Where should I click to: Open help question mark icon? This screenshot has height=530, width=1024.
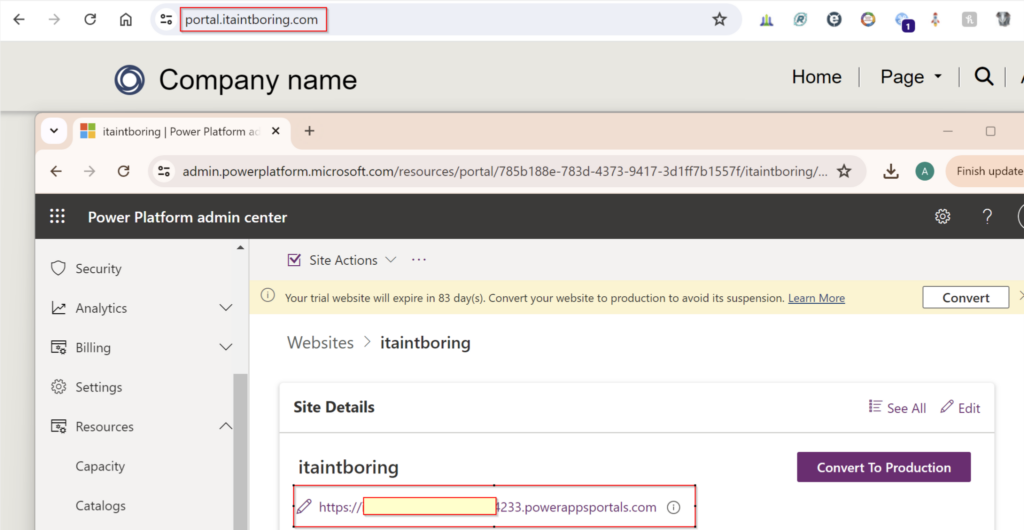click(x=987, y=217)
